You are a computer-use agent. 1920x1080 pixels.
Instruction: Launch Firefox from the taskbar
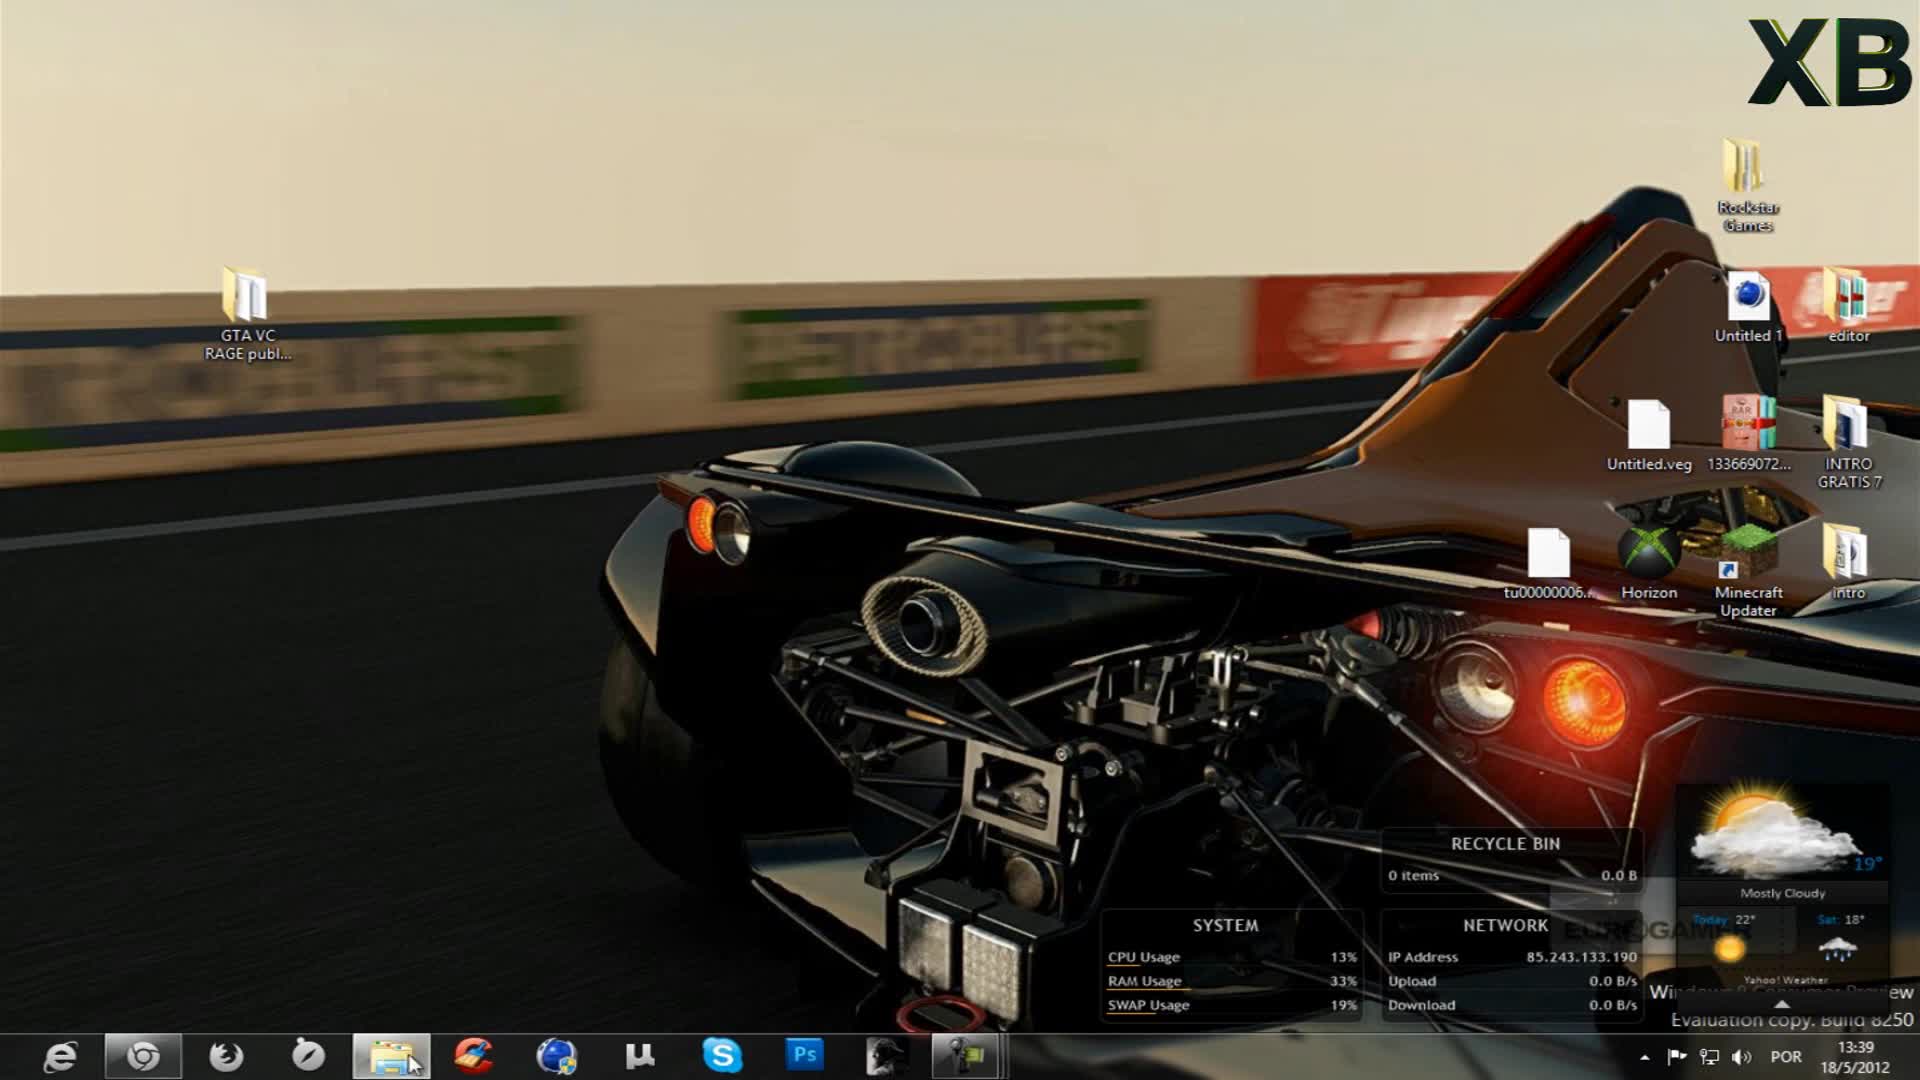(226, 1056)
